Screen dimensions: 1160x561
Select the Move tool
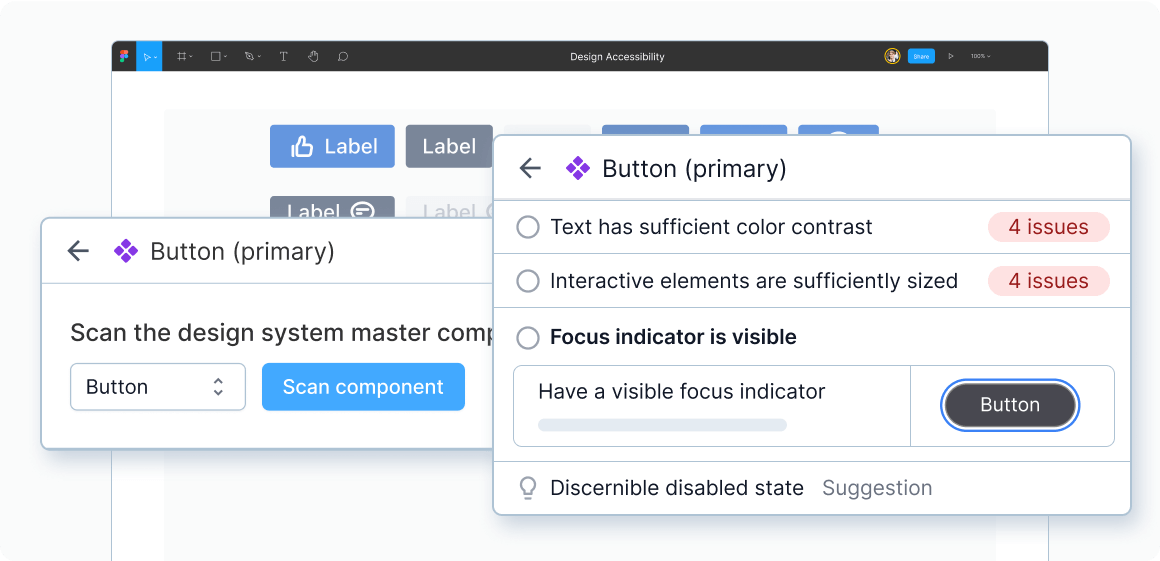(x=148, y=57)
